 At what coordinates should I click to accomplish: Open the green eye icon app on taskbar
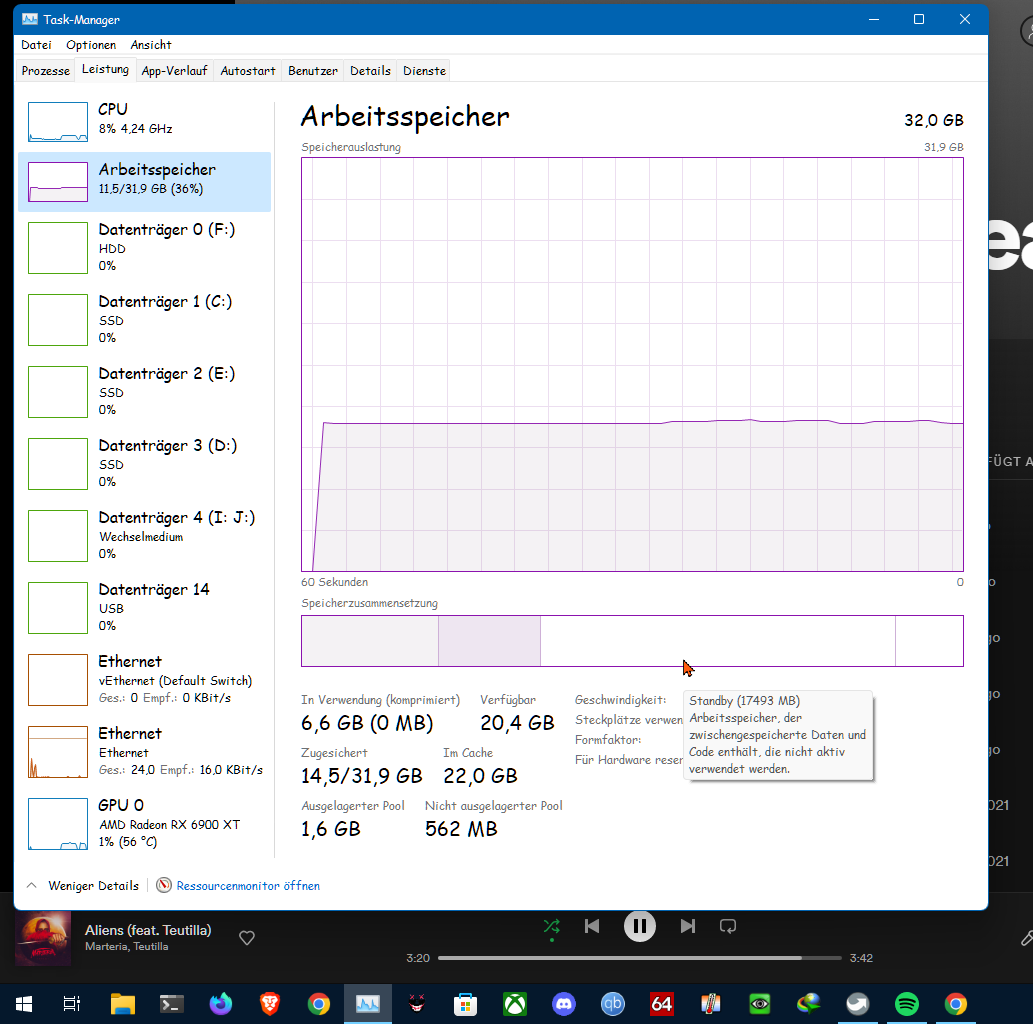(760, 1004)
